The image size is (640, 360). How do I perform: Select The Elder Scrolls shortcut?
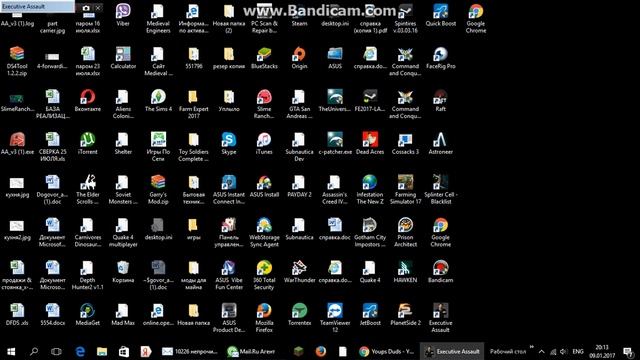(x=88, y=190)
